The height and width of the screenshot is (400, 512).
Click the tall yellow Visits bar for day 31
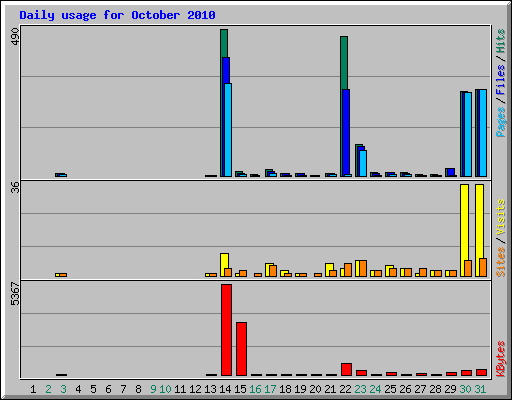coord(479,221)
